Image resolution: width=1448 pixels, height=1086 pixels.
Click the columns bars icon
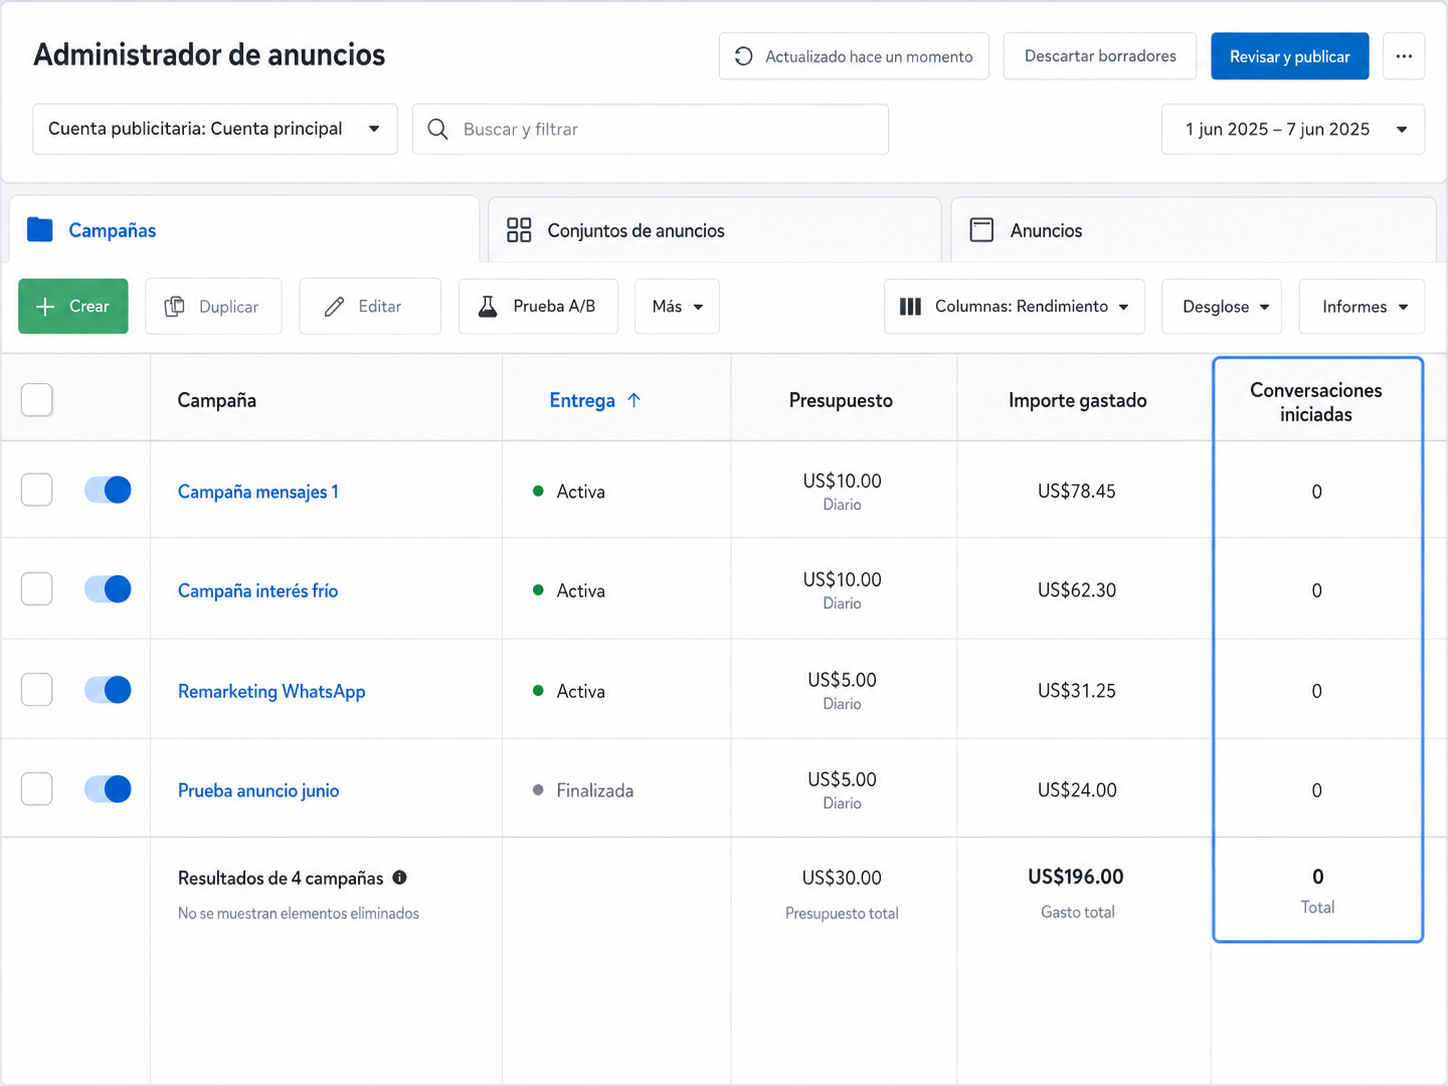click(x=910, y=306)
